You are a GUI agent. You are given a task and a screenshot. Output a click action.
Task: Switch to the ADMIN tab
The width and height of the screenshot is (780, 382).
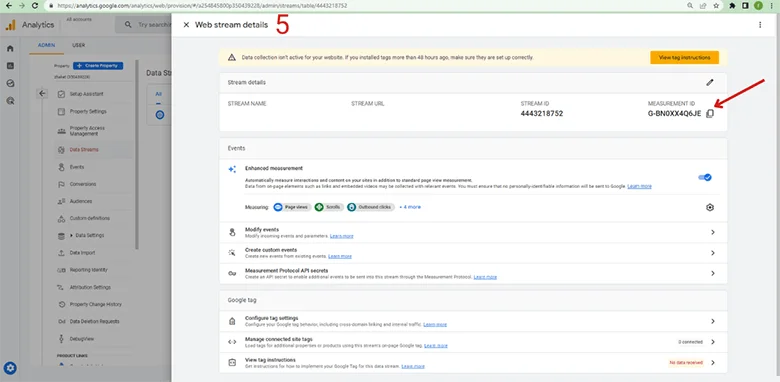click(47, 45)
